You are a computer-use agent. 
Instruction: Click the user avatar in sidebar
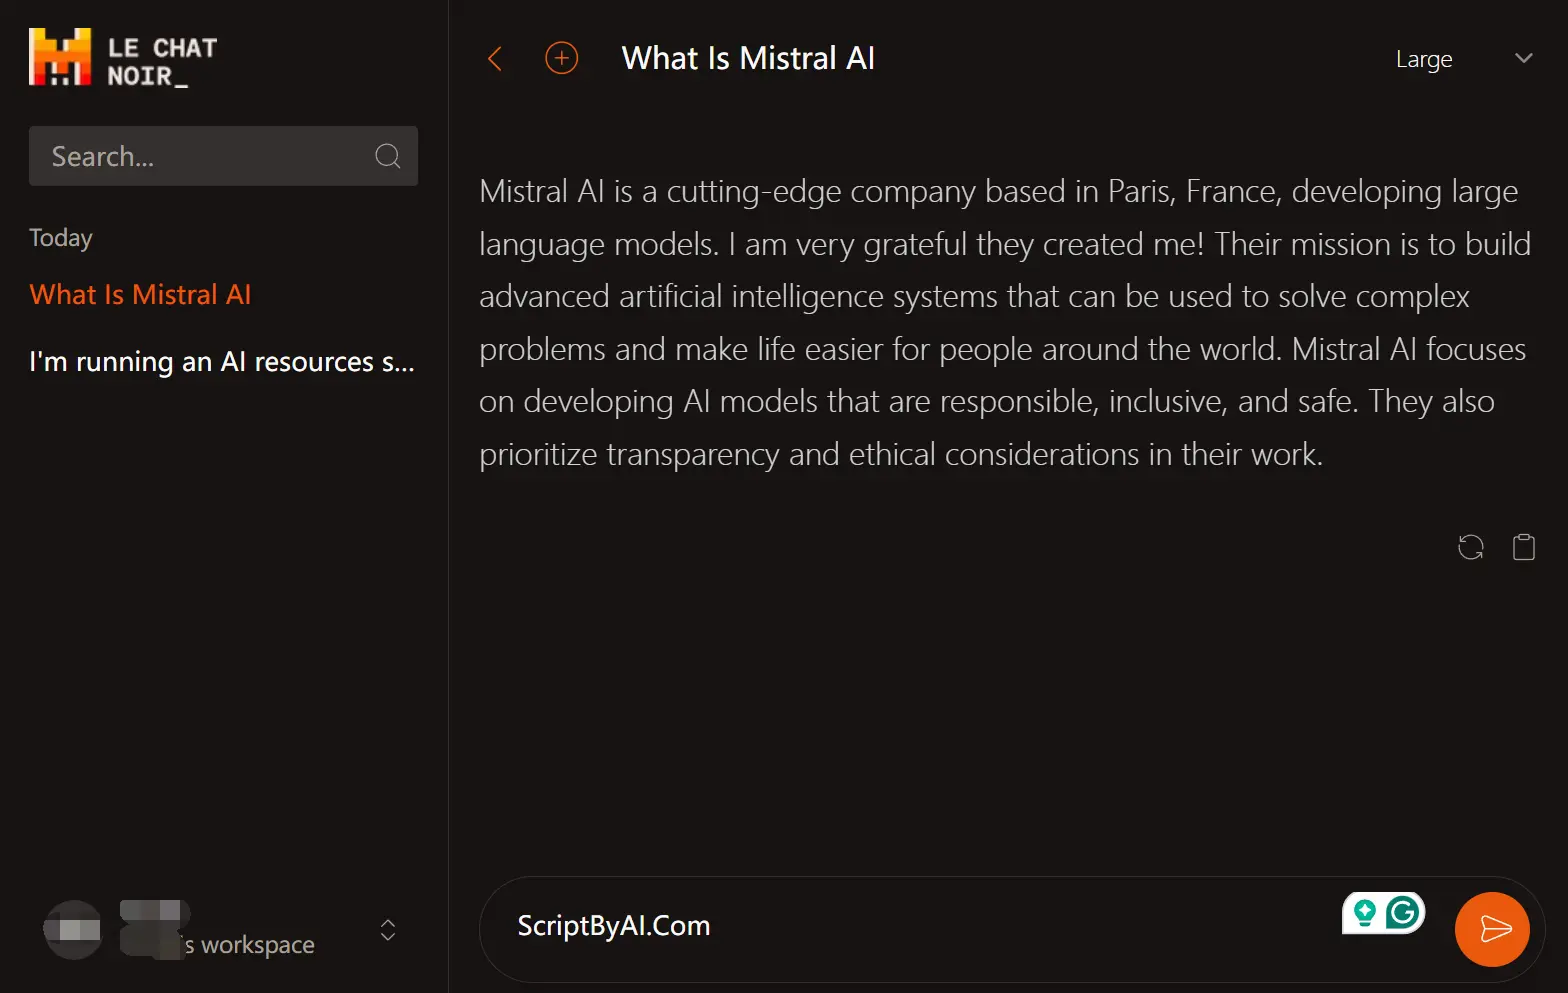click(x=73, y=930)
